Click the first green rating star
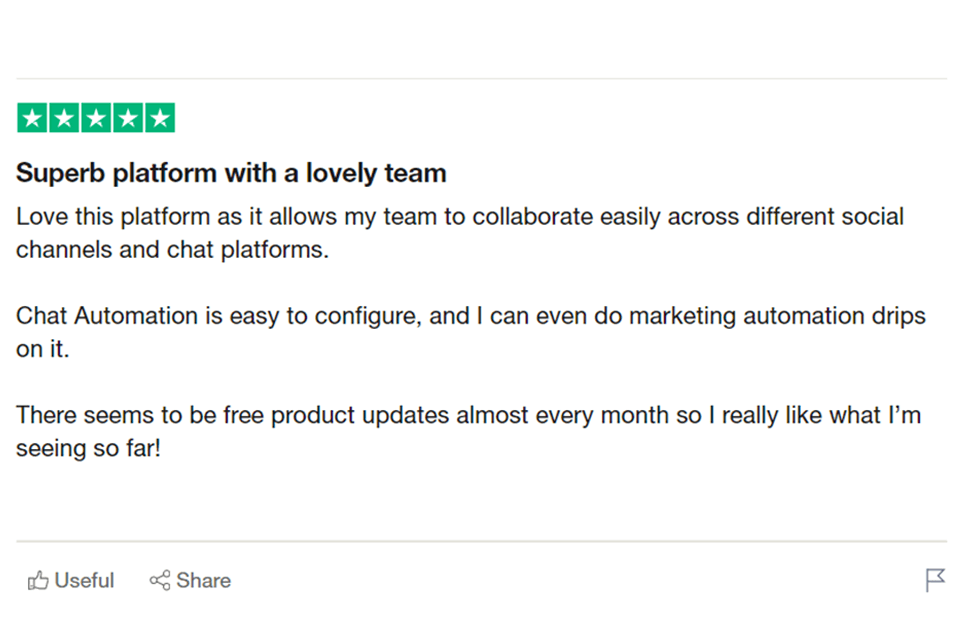Image resolution: width=960 pixels, height=640 pixels. pos(32,118)
